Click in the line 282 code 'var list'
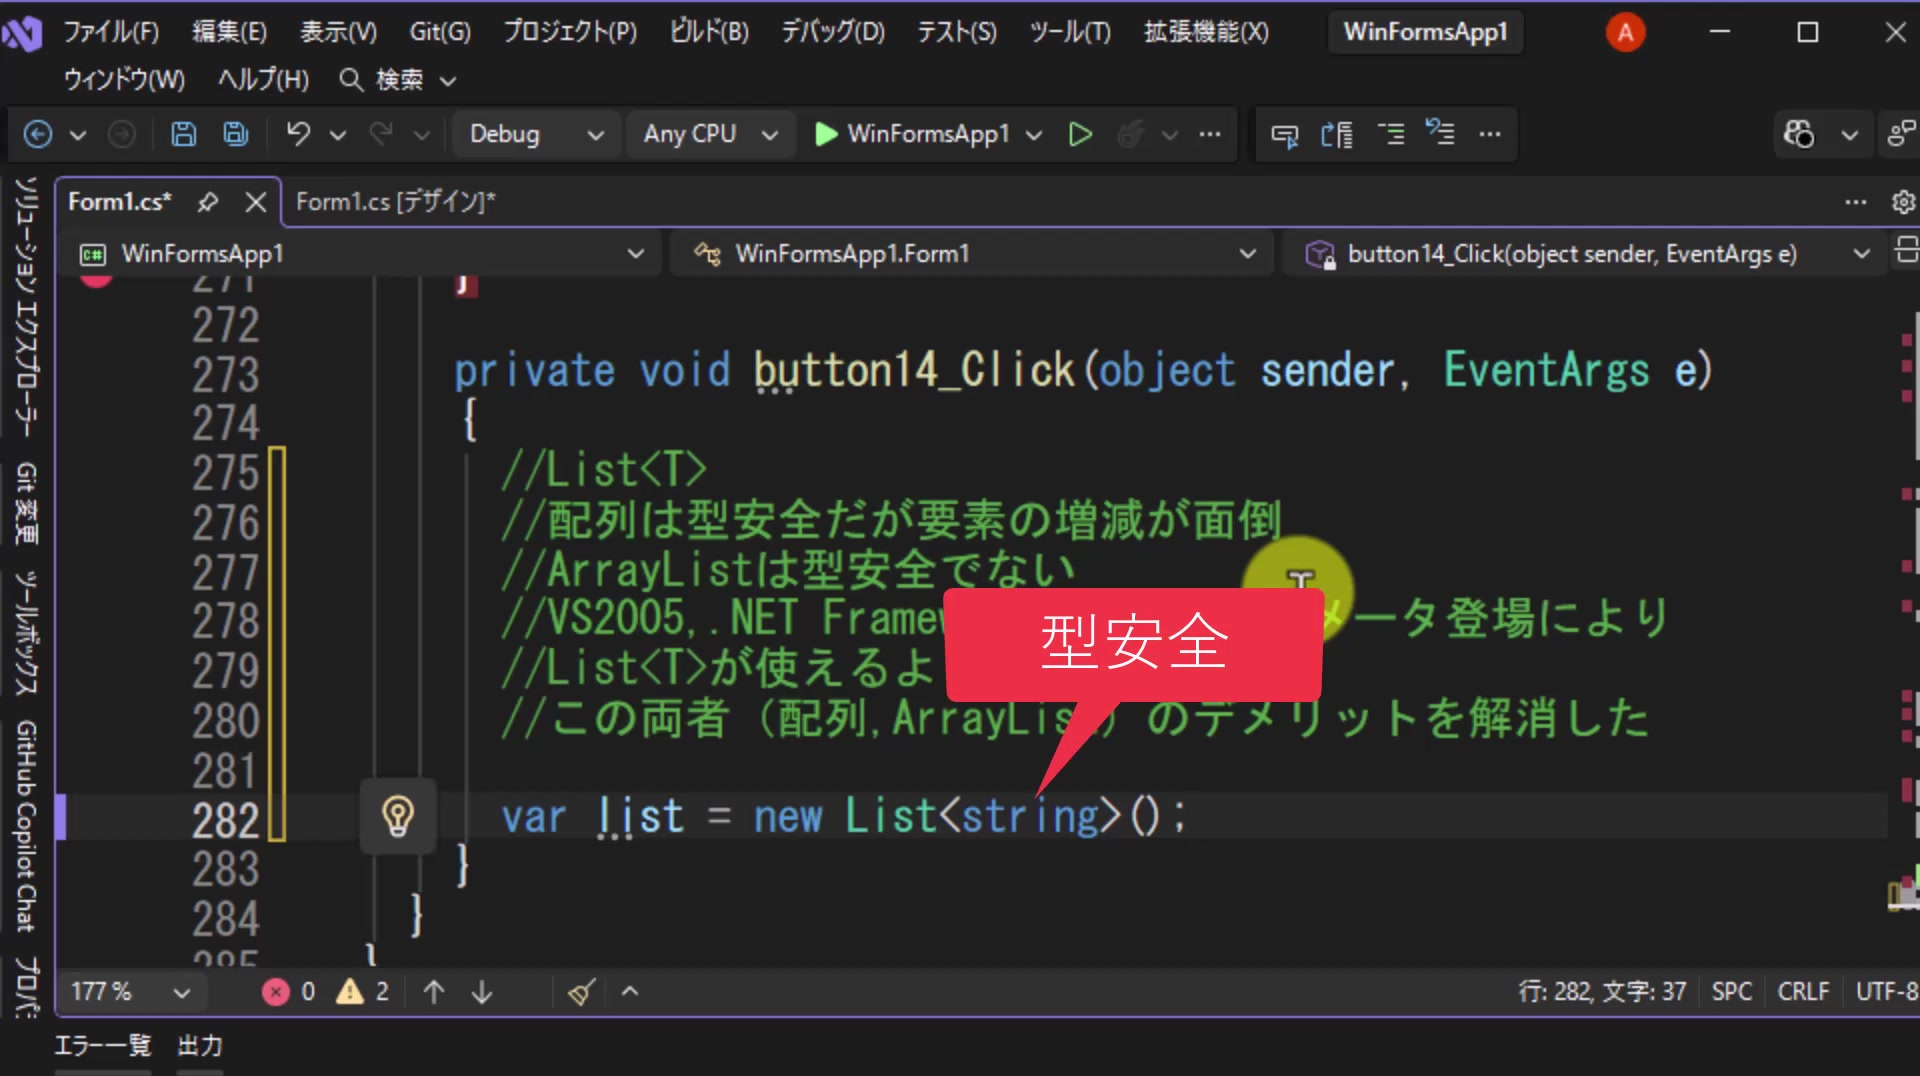Image resolution: width=1920 pixels, height=1076 pixels. [592, 816]
